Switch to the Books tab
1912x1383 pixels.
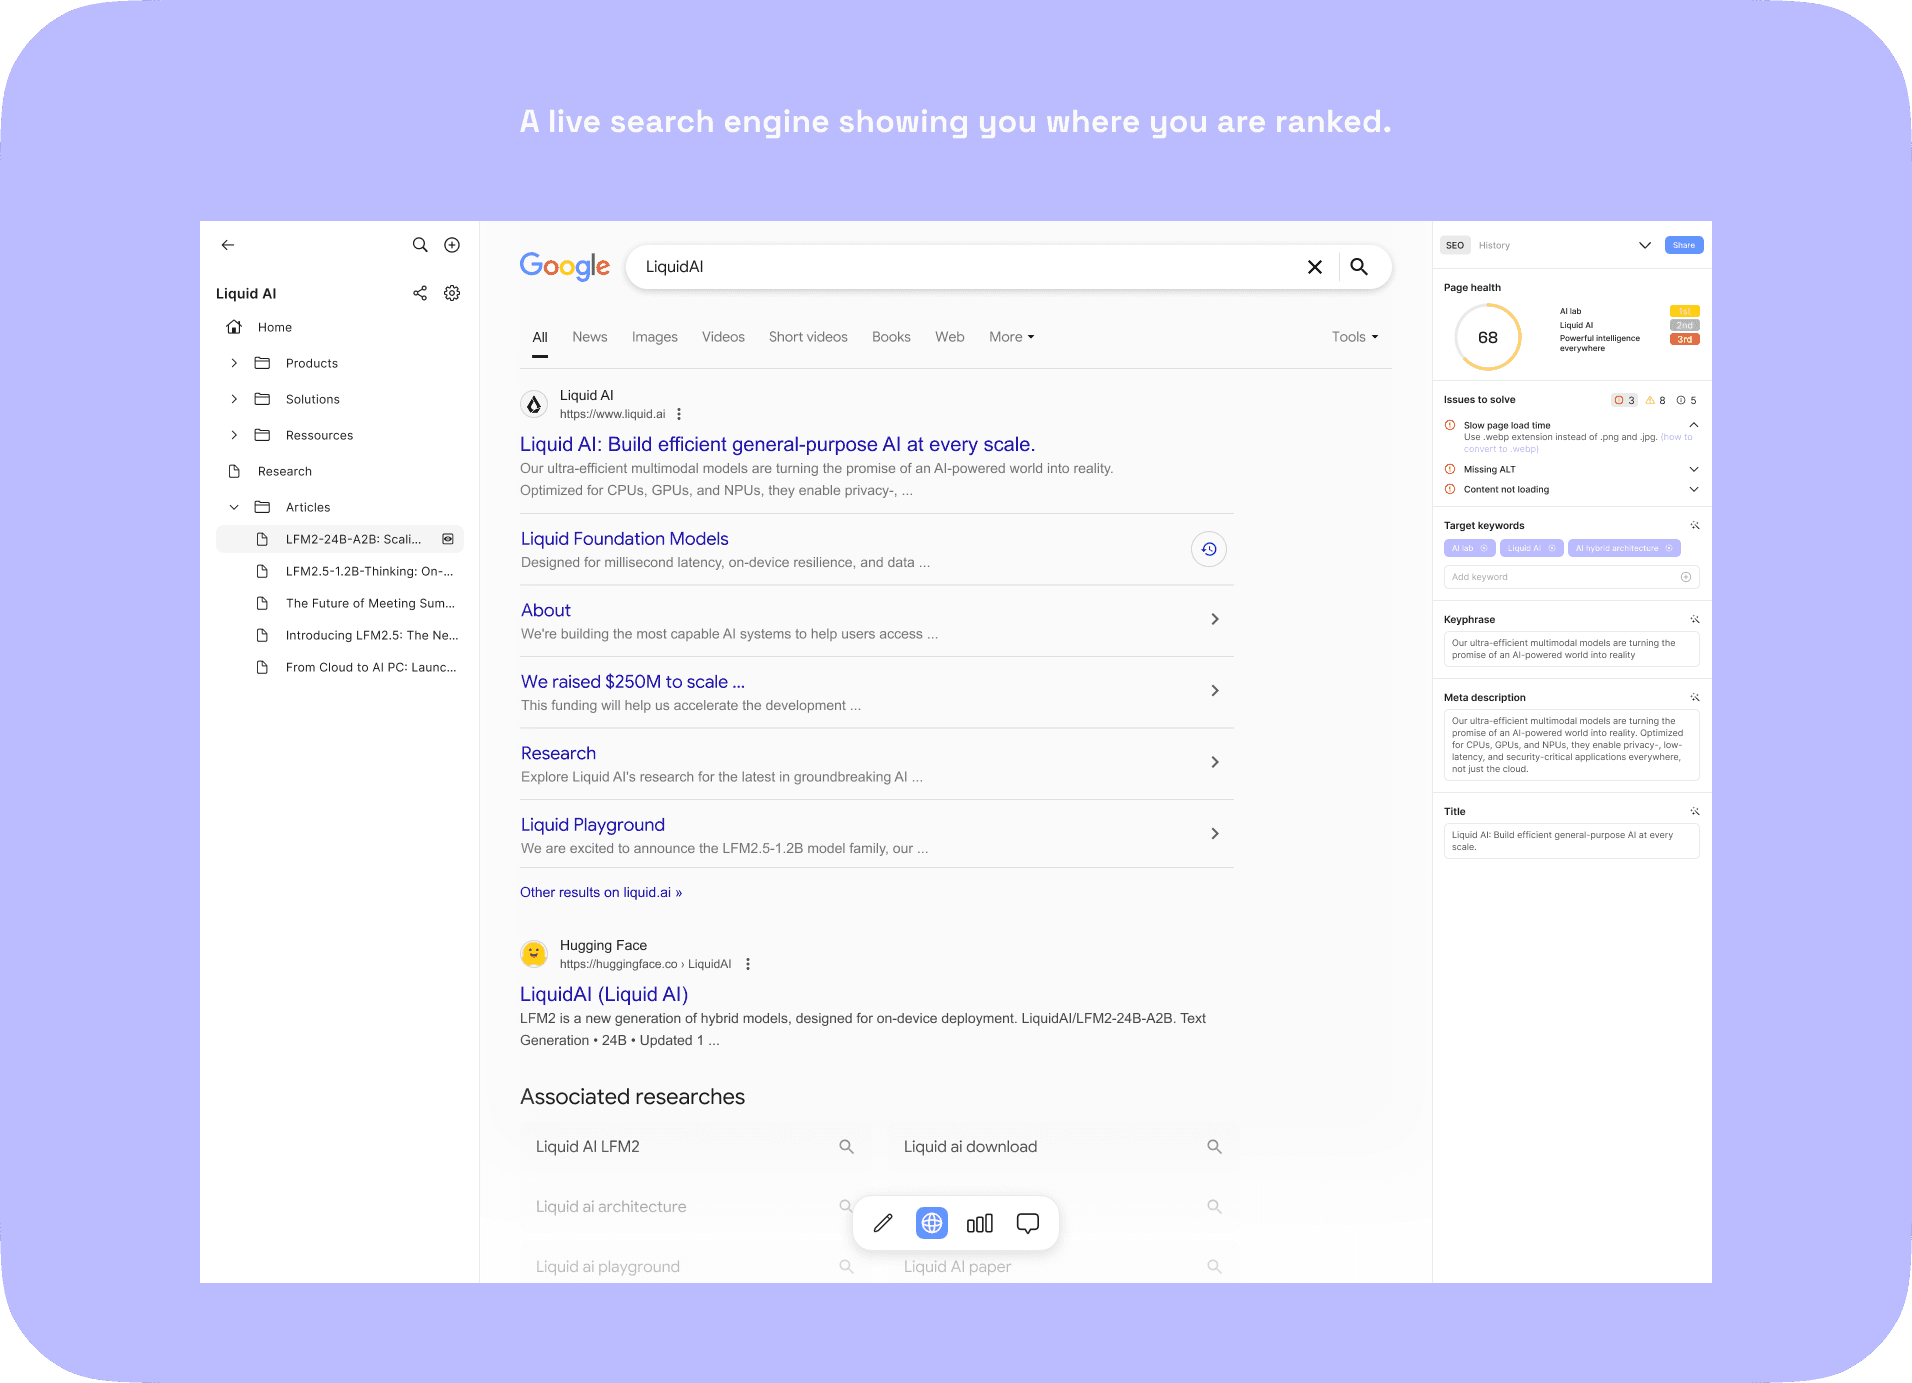point(891,337)
